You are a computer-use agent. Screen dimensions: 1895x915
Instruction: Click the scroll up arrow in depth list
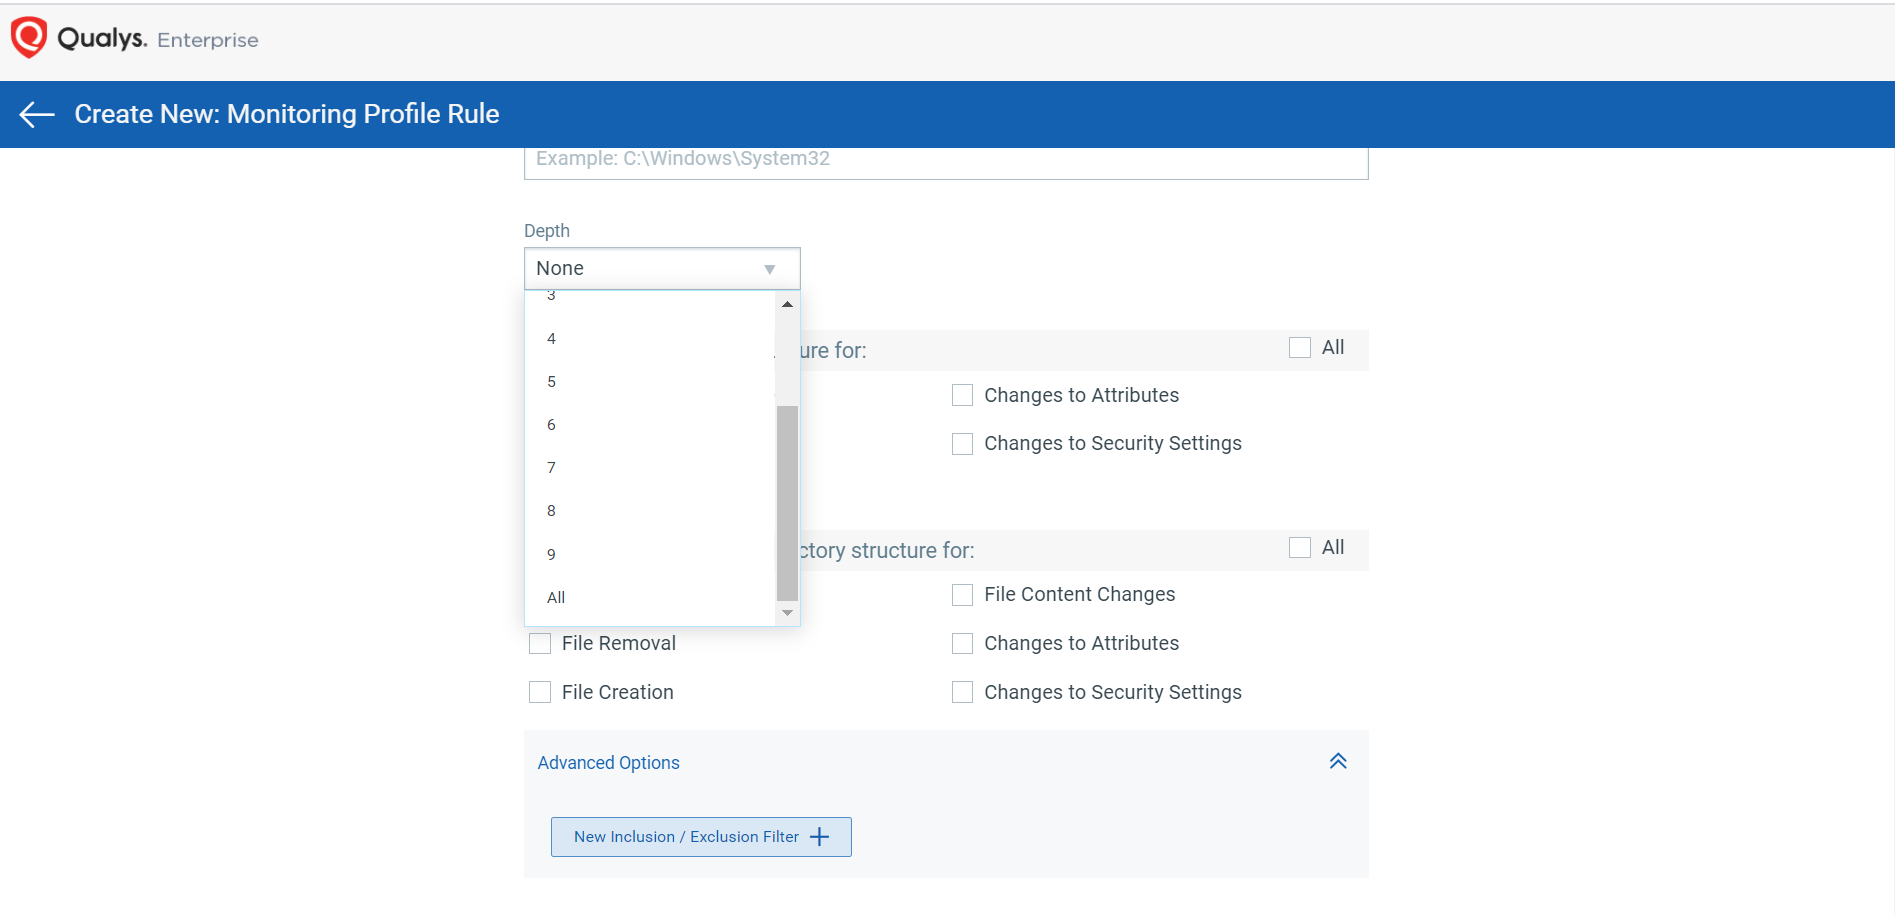coord(787,304)
